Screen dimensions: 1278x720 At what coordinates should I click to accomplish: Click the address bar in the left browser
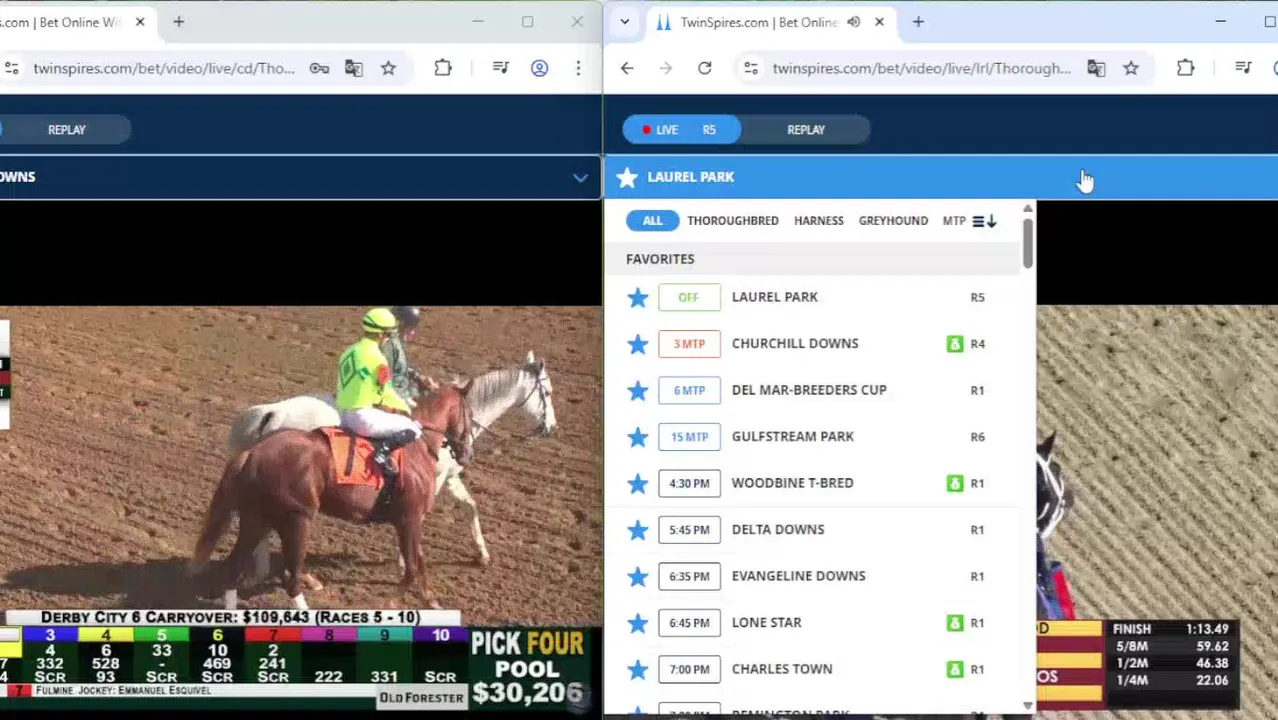click(x=164, y=68)
